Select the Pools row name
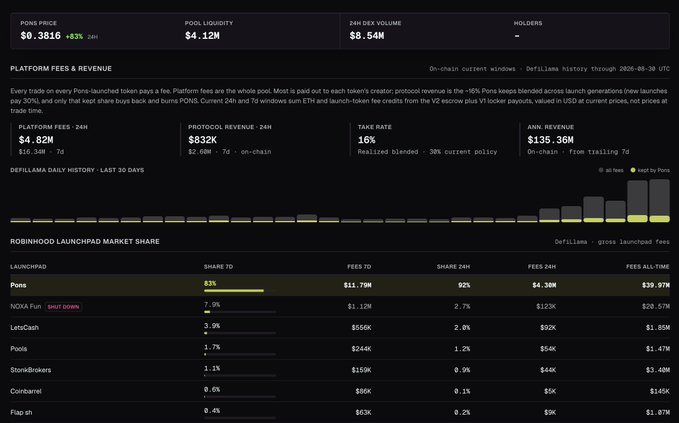The image size is (679, 423). tap(19, 349)
